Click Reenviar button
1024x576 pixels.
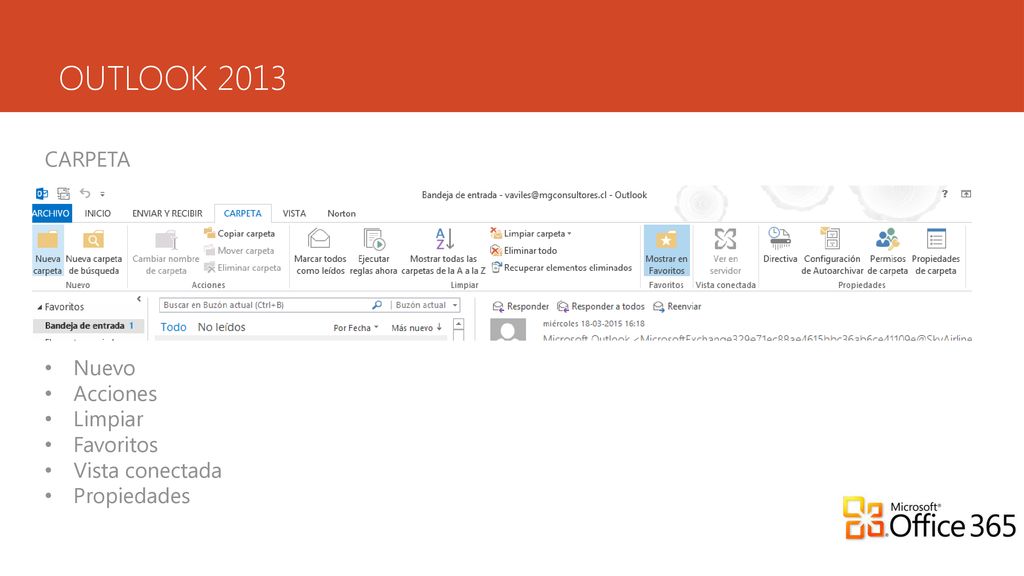coord(677,306)
